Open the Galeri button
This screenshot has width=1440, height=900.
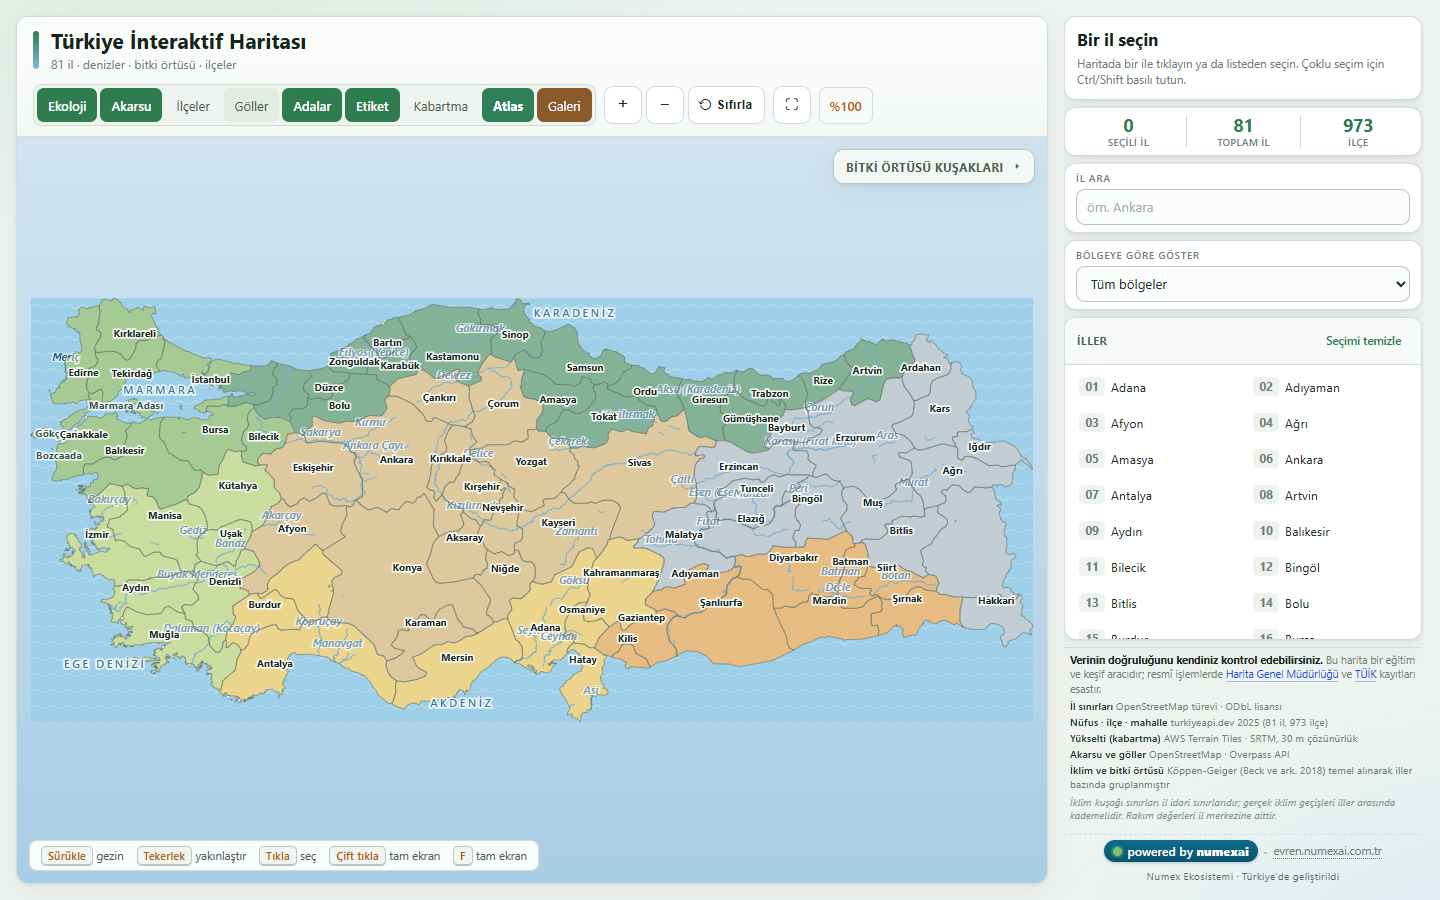564,106
